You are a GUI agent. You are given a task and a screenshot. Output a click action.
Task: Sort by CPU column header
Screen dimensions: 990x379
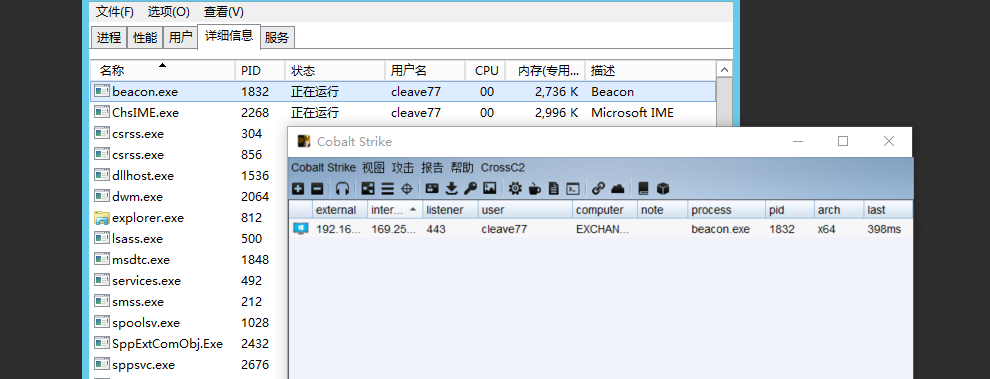tap(486, 70)
